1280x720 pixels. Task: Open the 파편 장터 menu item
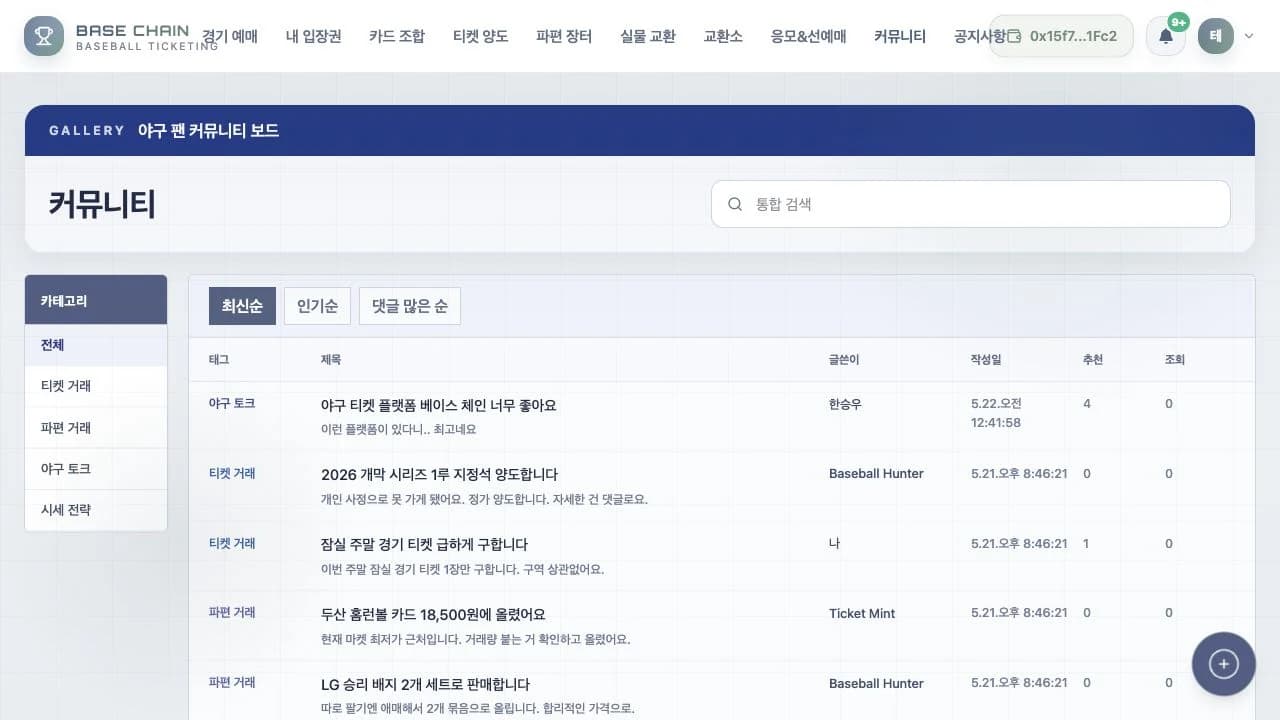[x=564, y=36]
